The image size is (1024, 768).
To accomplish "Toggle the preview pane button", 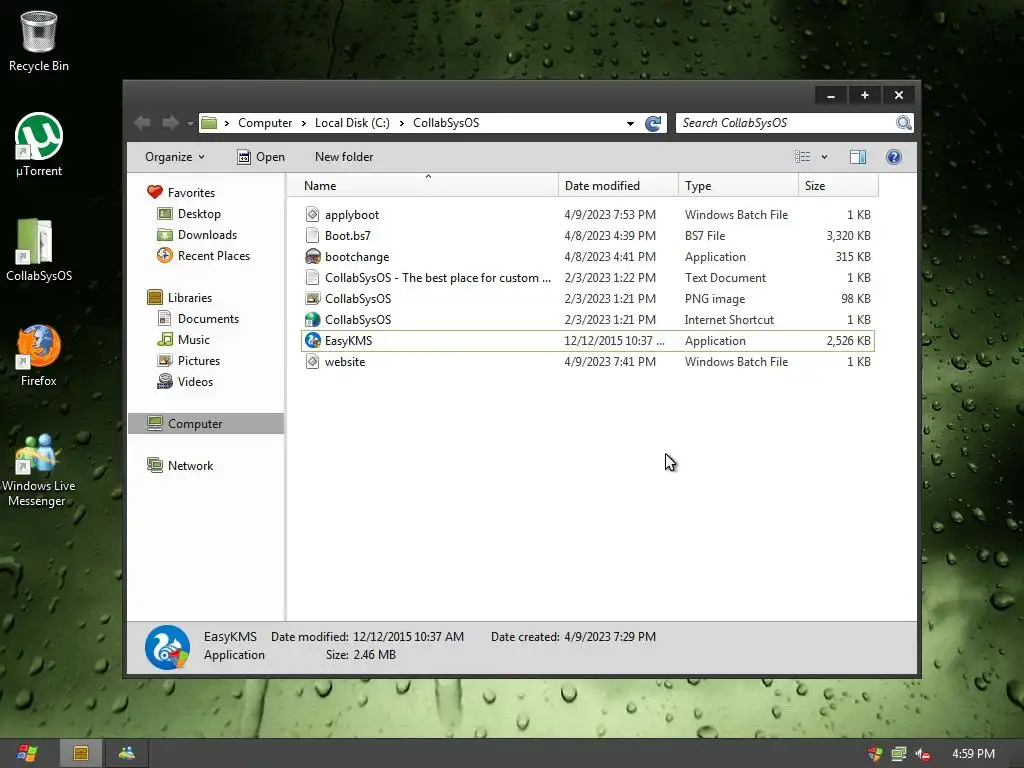I will (x=858, y=157).
